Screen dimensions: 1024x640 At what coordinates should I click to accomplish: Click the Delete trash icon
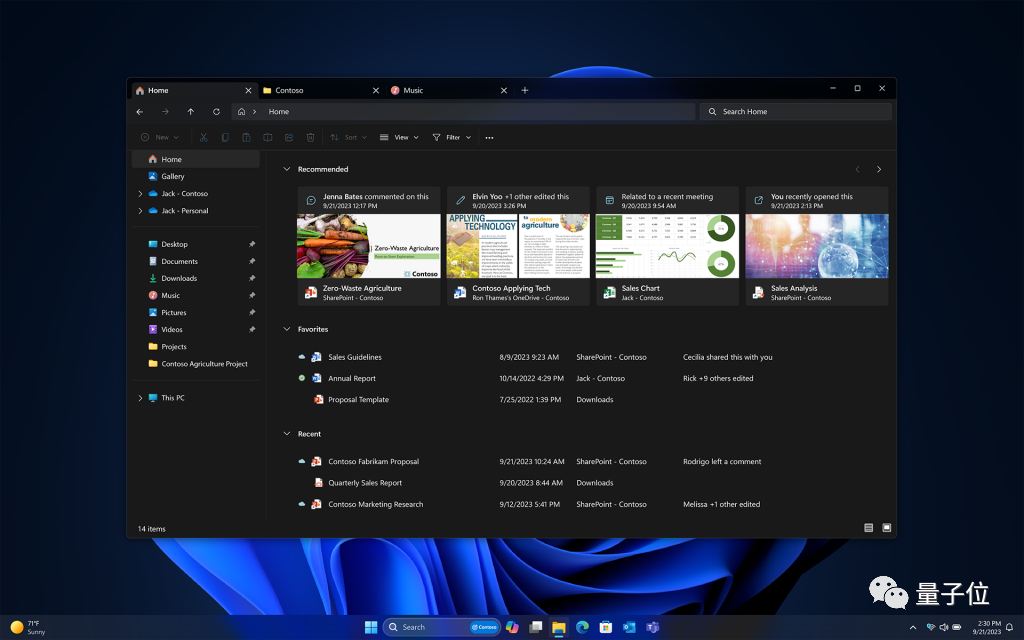click(x=311, y=137)
